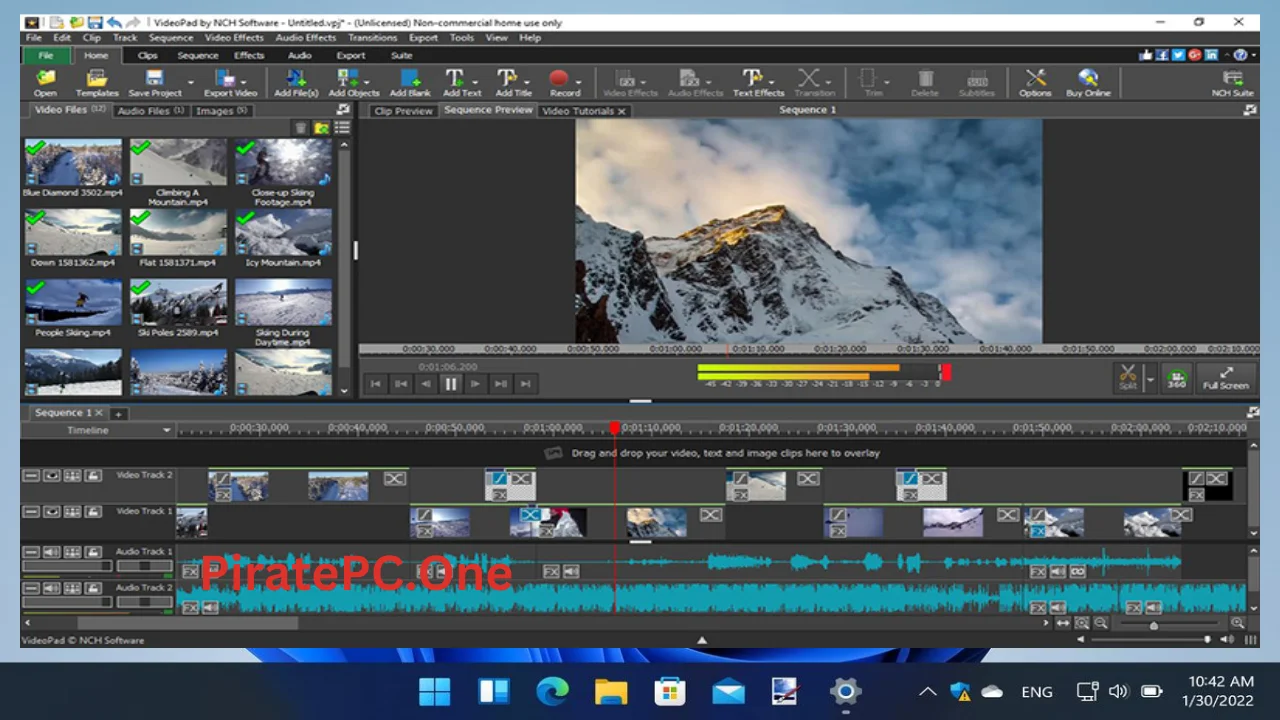
Task: Click the thumbs-up Like icon
Action: [x=1147, y=55]
